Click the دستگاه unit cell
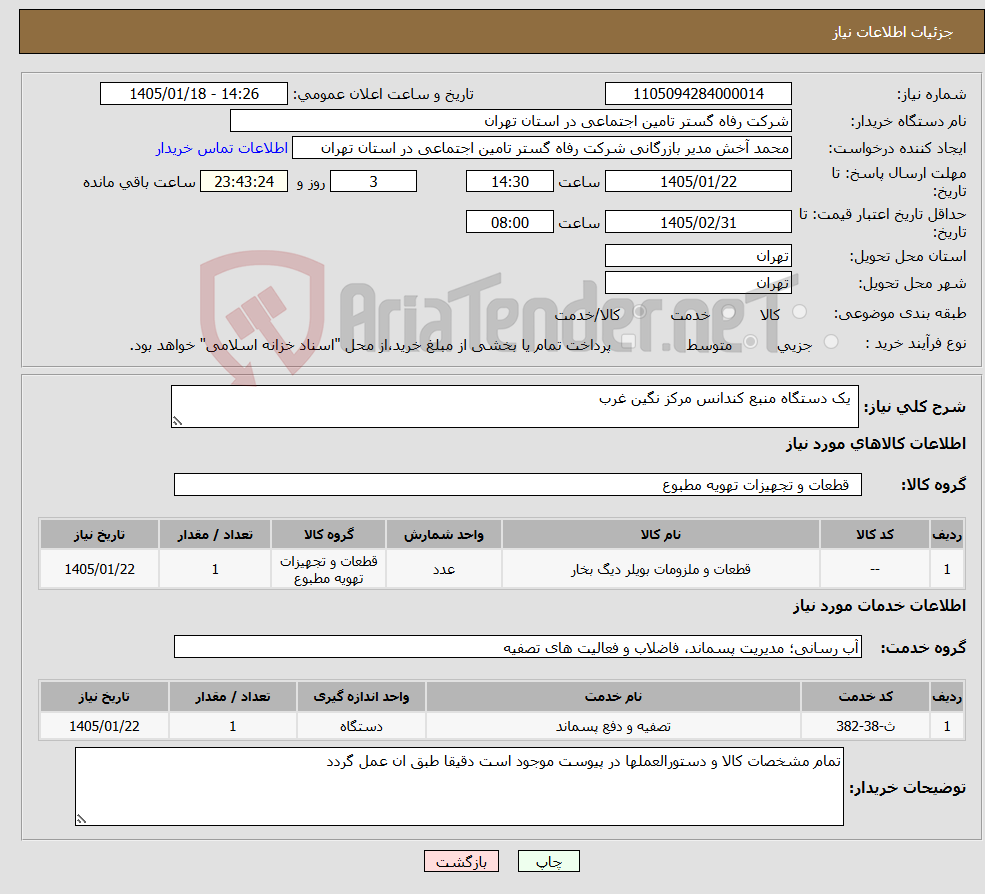Viewport: 985px width, 894px height. 361,726
